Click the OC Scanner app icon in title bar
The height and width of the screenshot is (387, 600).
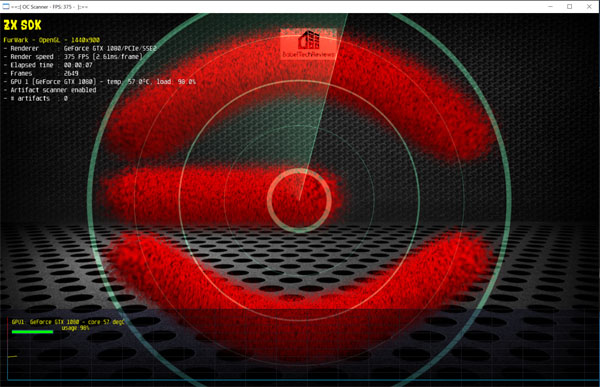coord(6,7)
